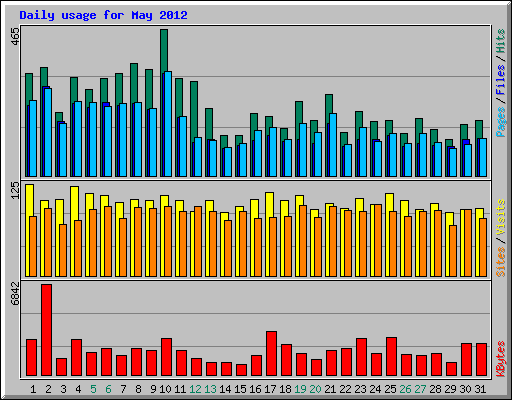
Task: Select the day 25 label on the x-axis
Action: (390, 389)
